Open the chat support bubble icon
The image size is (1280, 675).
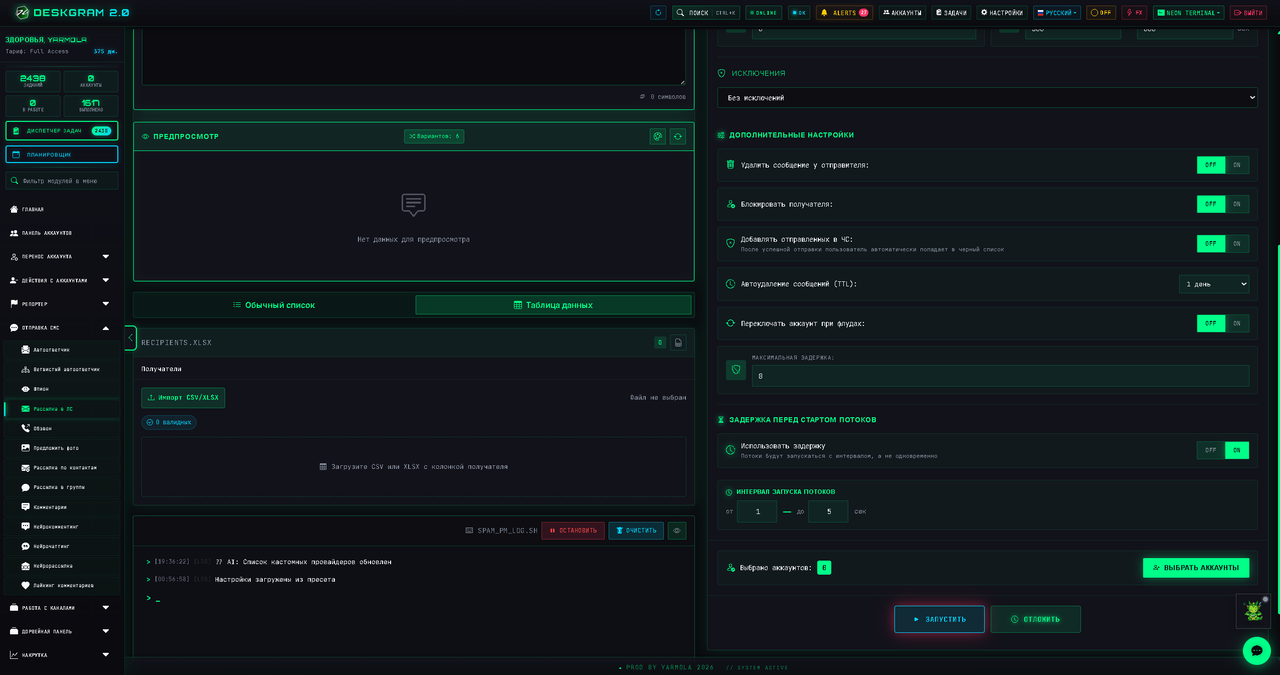click(x=1257, y=651)
